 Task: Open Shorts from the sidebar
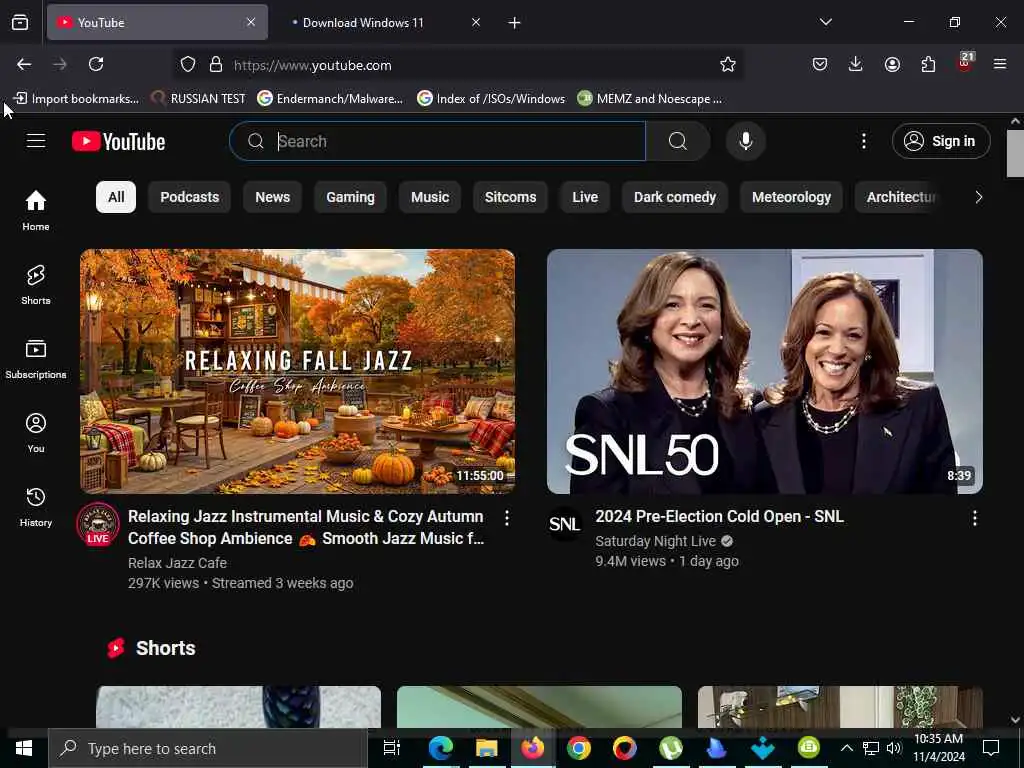click(36, 284)
